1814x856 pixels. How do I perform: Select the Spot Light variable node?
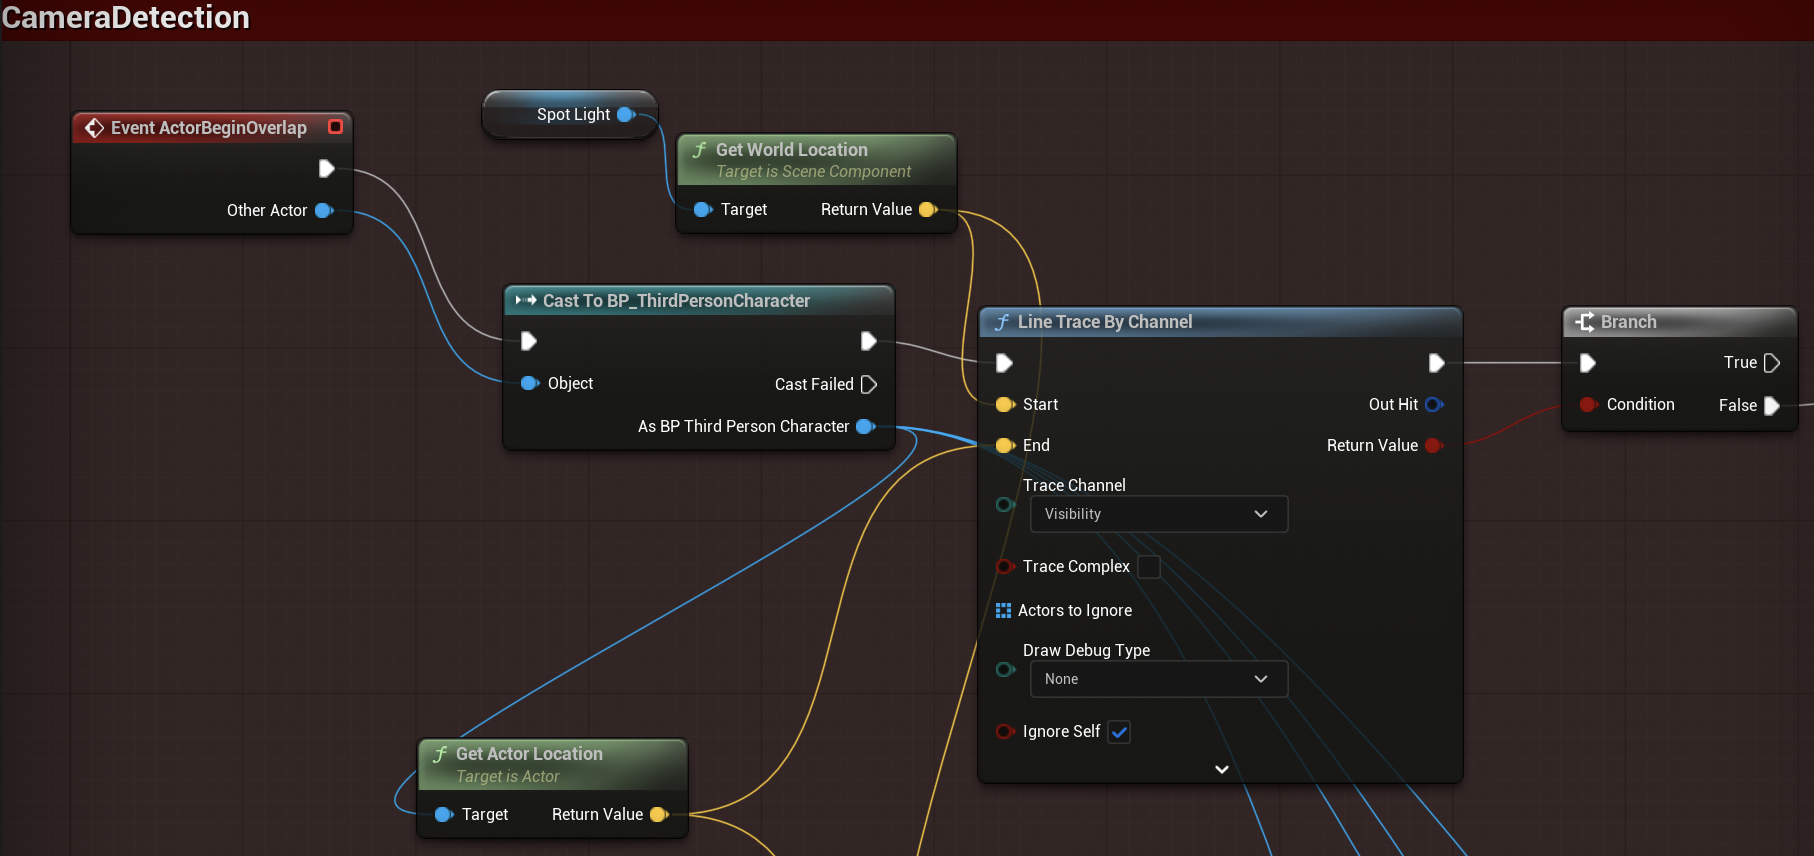pos(570,114)
